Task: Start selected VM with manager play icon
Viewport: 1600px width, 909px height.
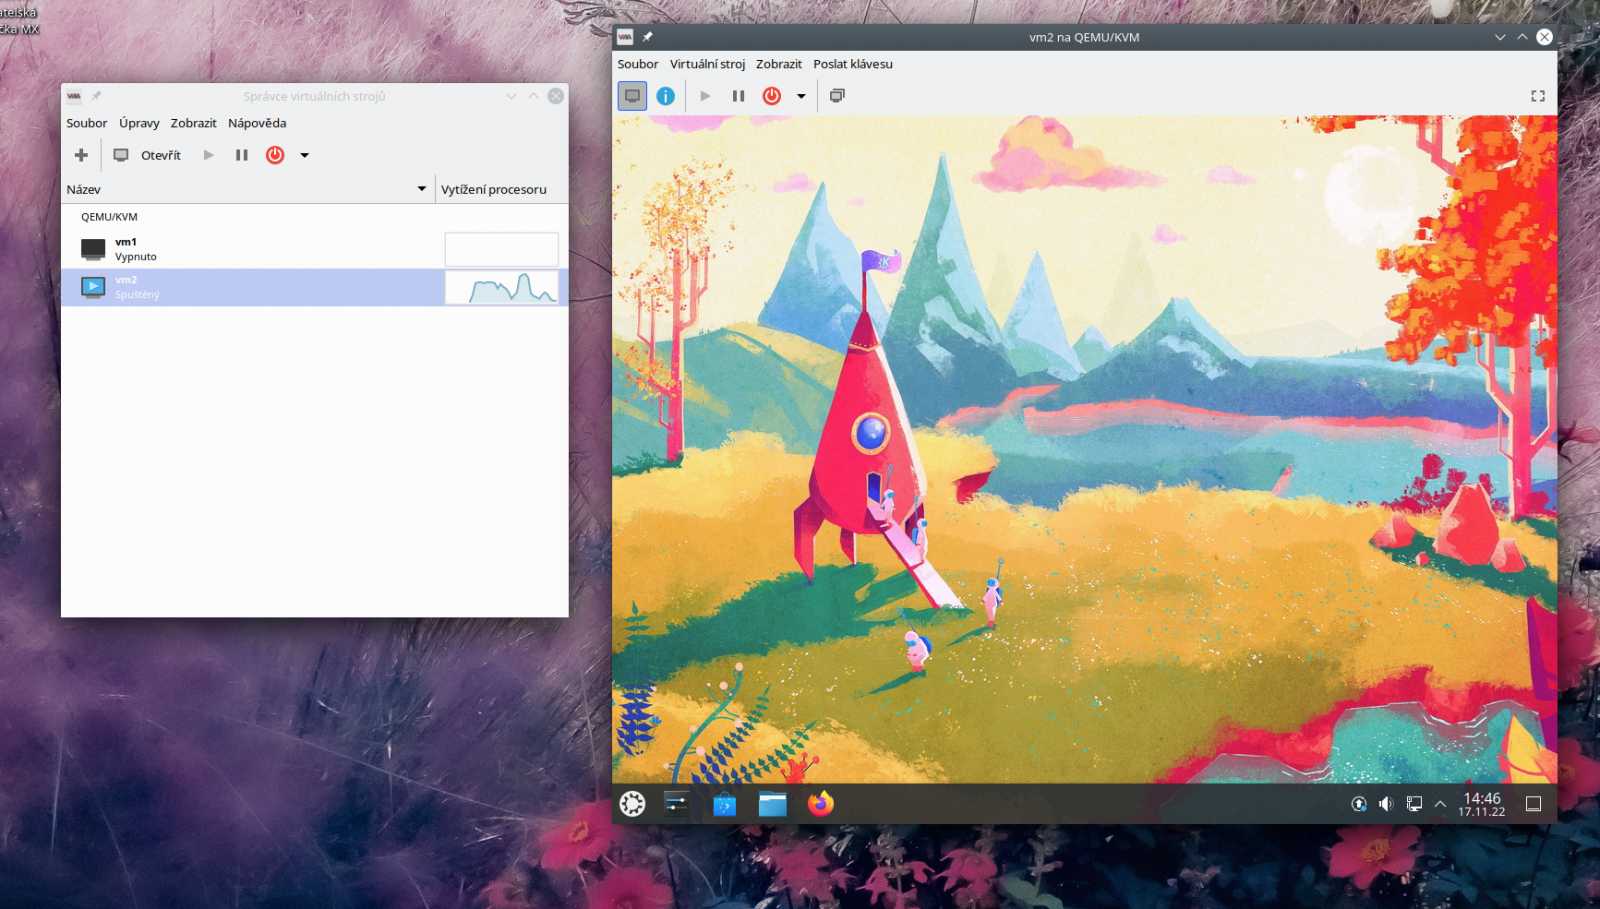Action: point(208,155)
